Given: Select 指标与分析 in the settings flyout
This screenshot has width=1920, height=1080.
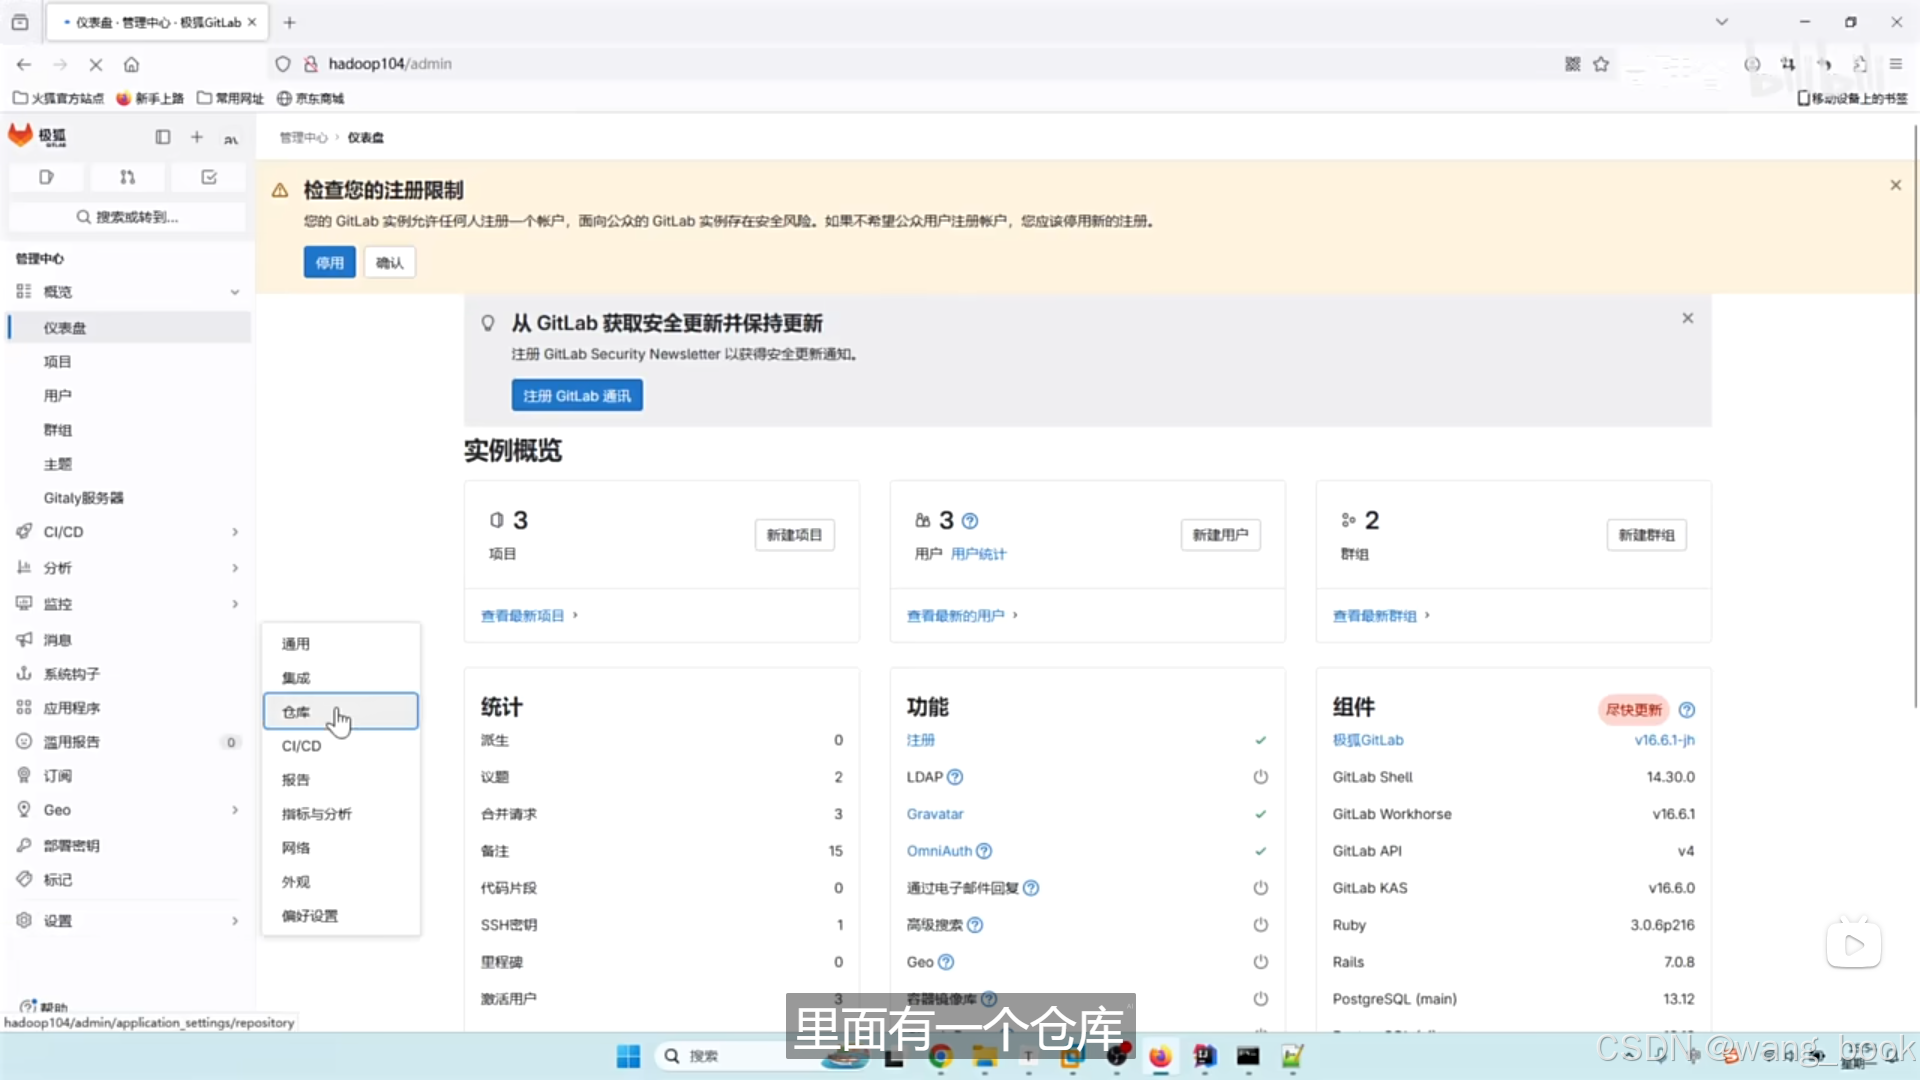Looking at the screenshot, I should tap(340, 814).
